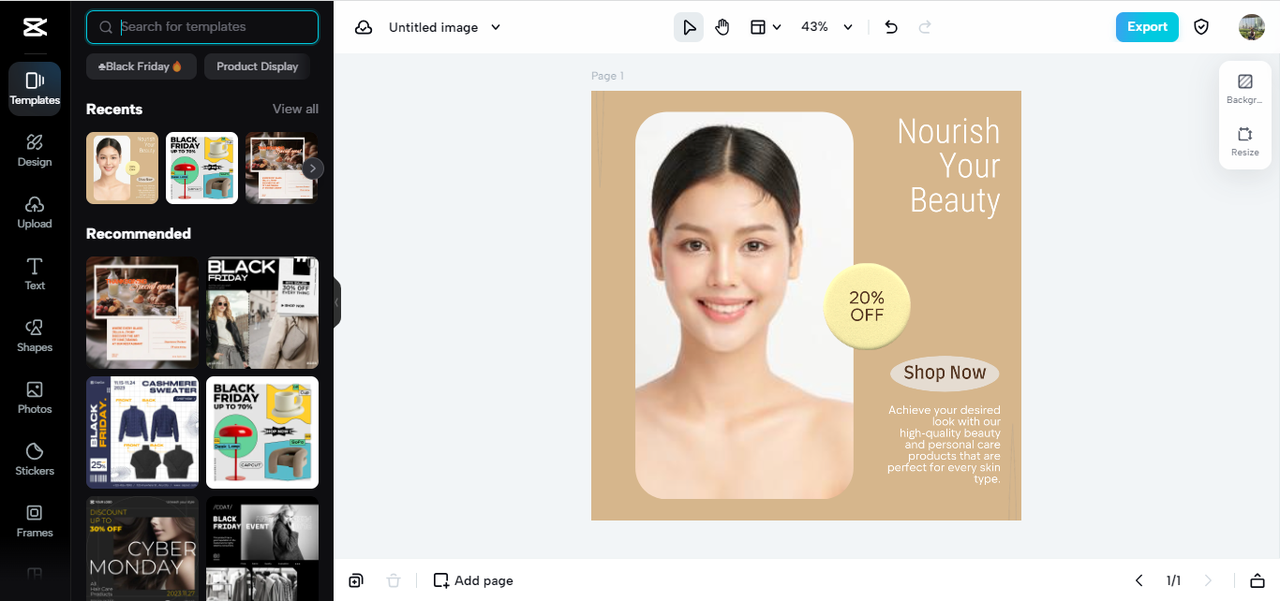Open the 43% zoom level dropdown
Screen dimensions: 1280x601
827,27
